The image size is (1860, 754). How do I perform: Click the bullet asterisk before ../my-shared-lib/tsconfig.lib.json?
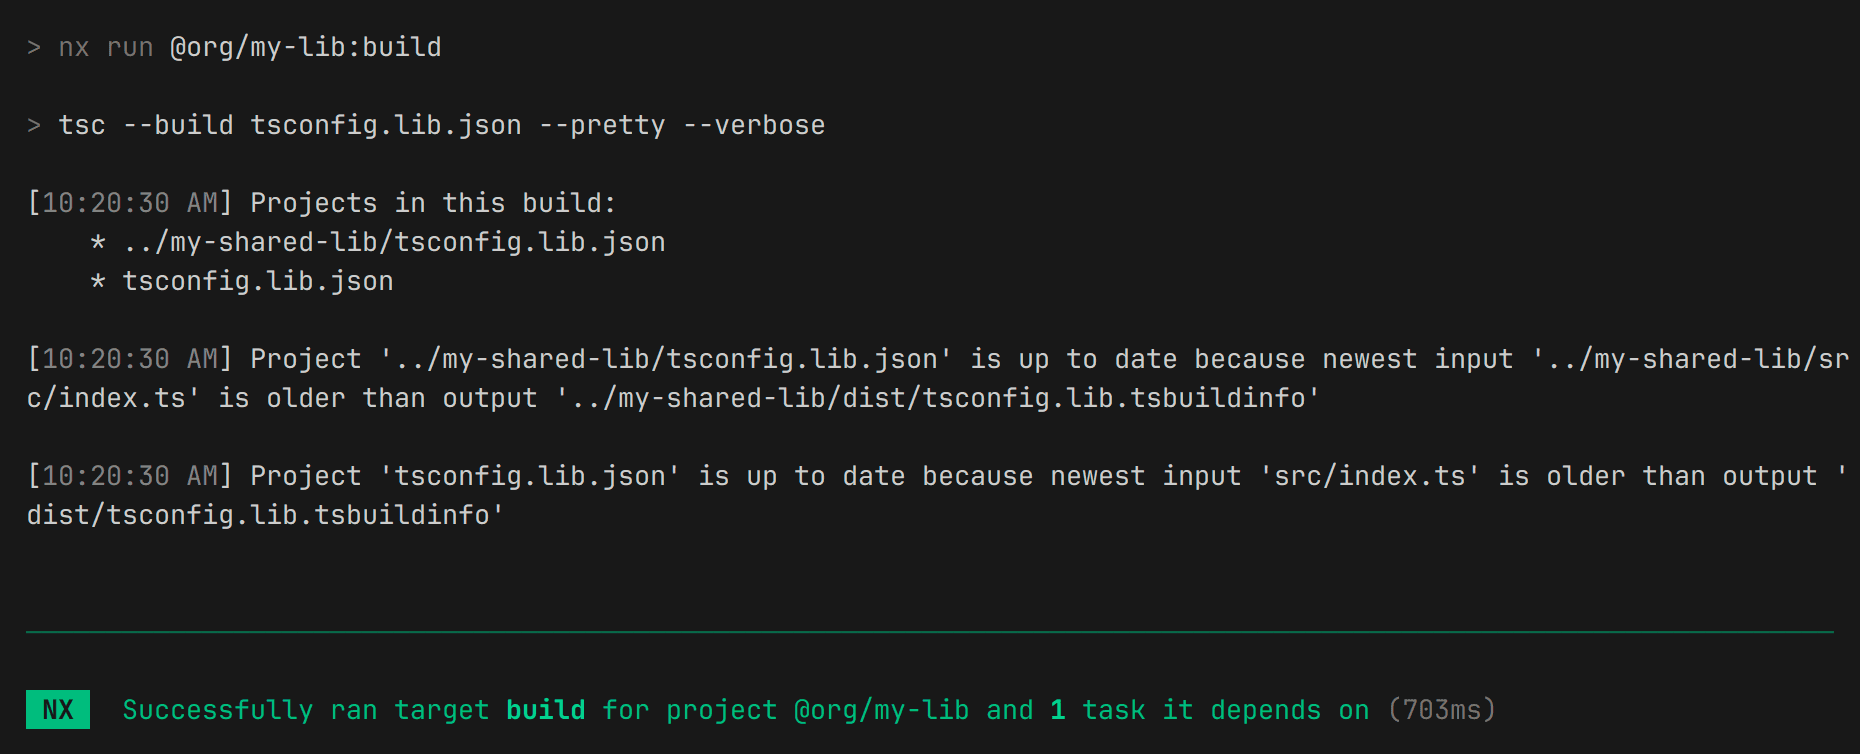(x=98, y=243)
